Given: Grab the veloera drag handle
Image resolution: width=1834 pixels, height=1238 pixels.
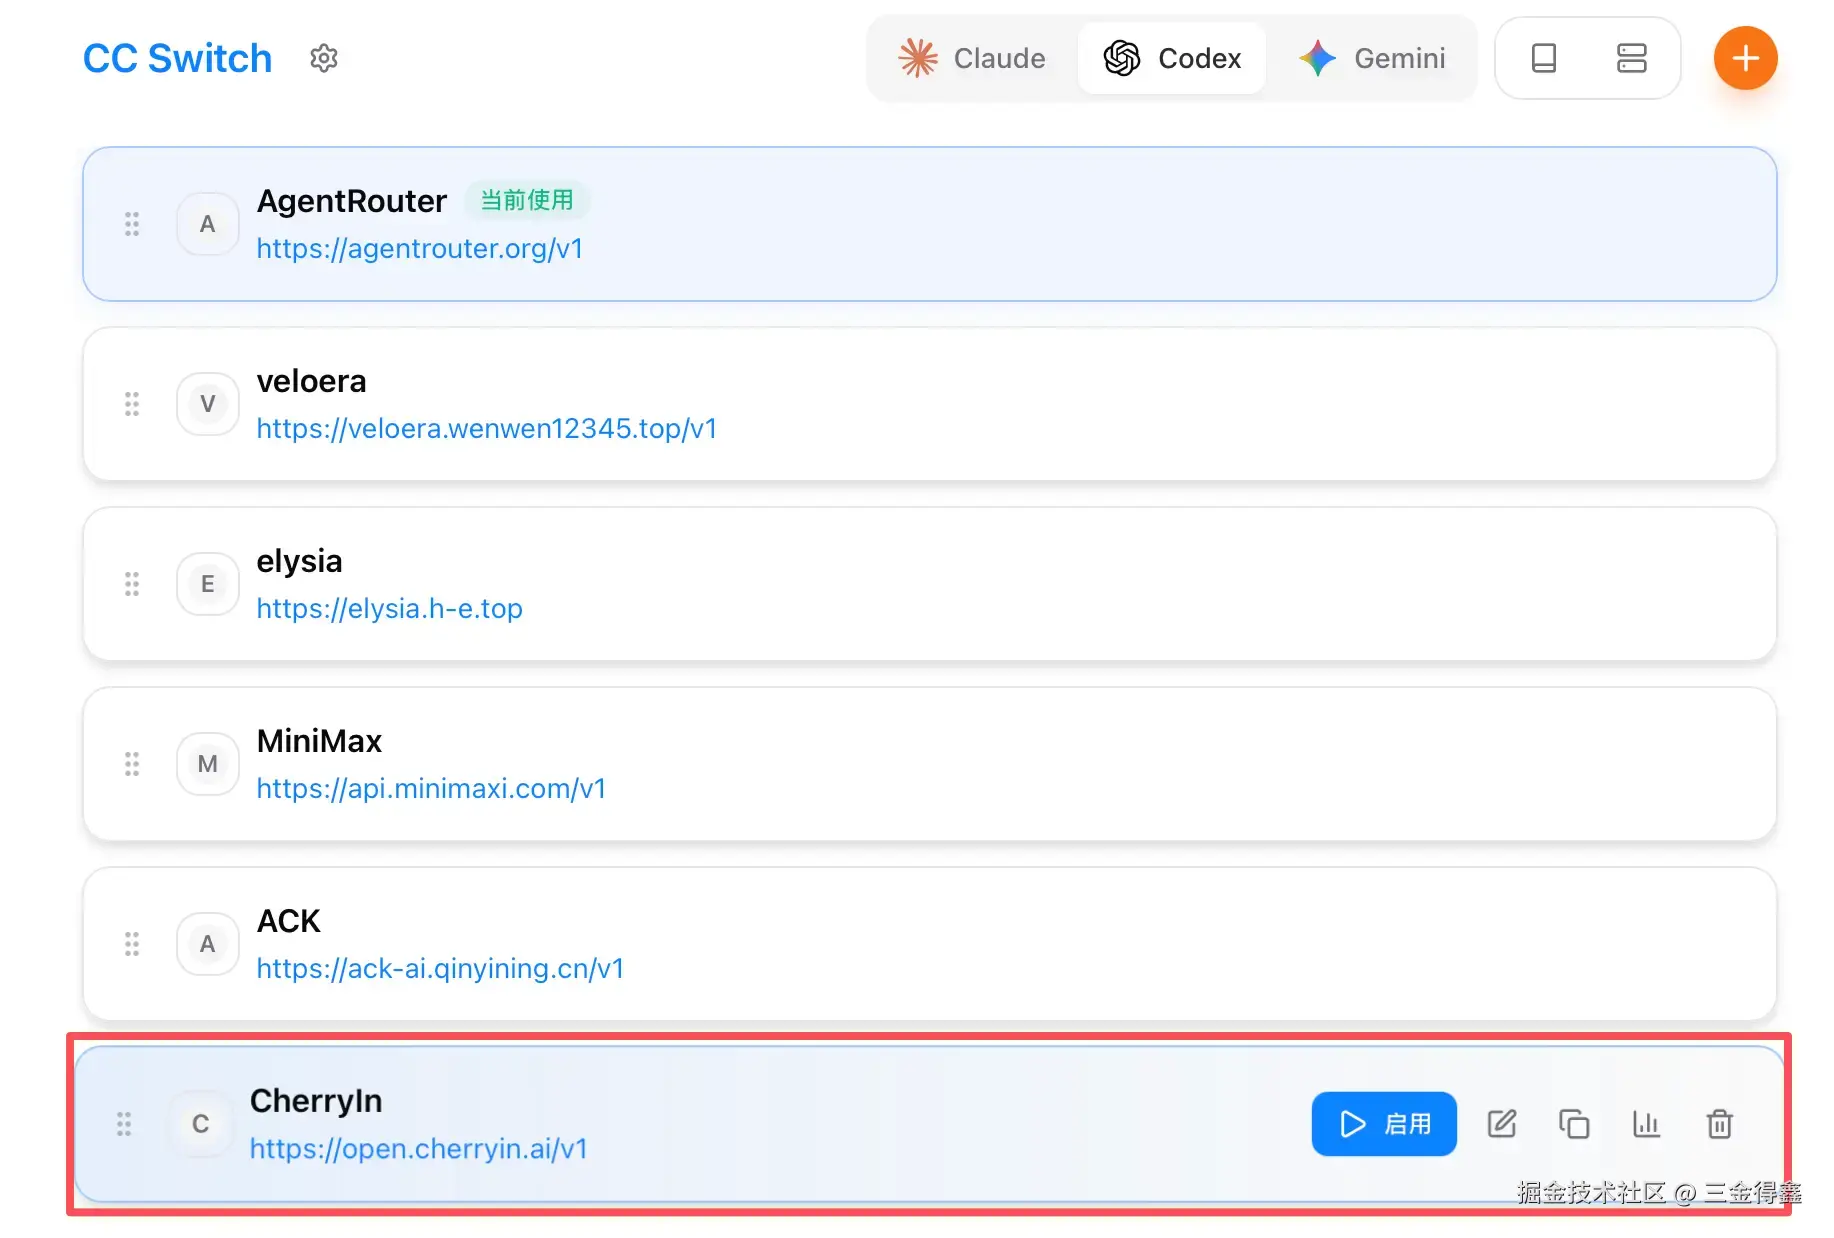Looking at the screenshot, I should (x=131, y=404).
